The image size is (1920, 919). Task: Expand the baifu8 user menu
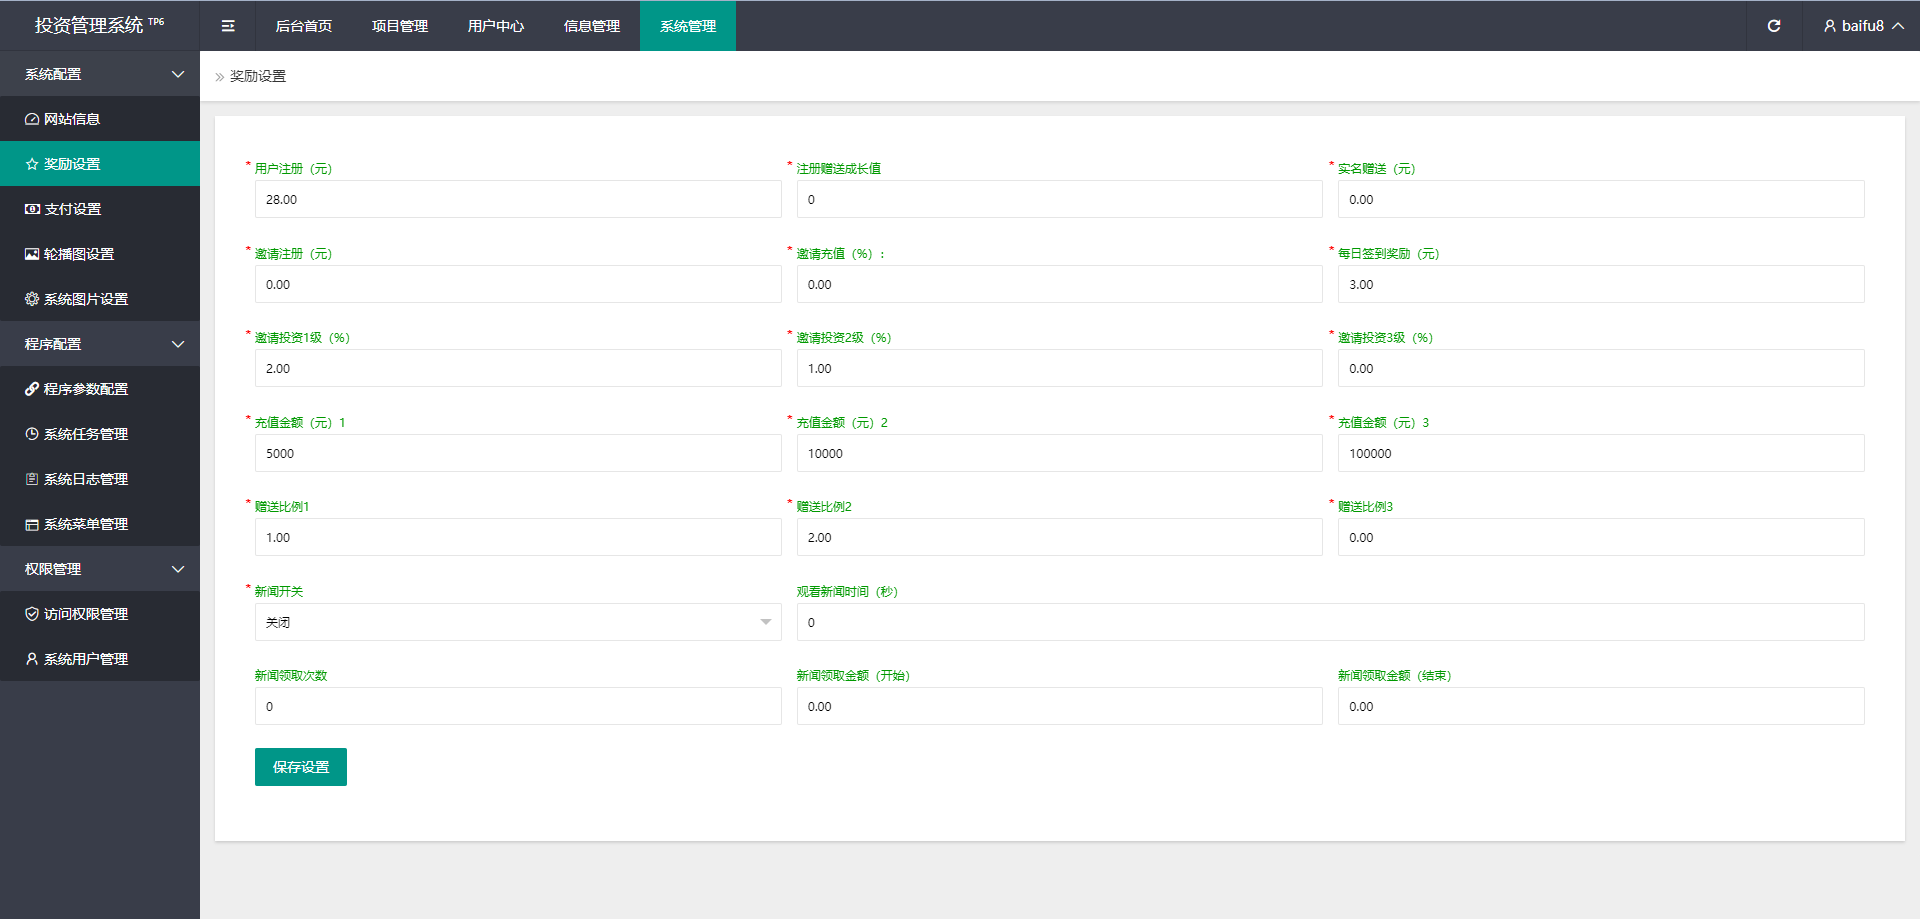1862,26
